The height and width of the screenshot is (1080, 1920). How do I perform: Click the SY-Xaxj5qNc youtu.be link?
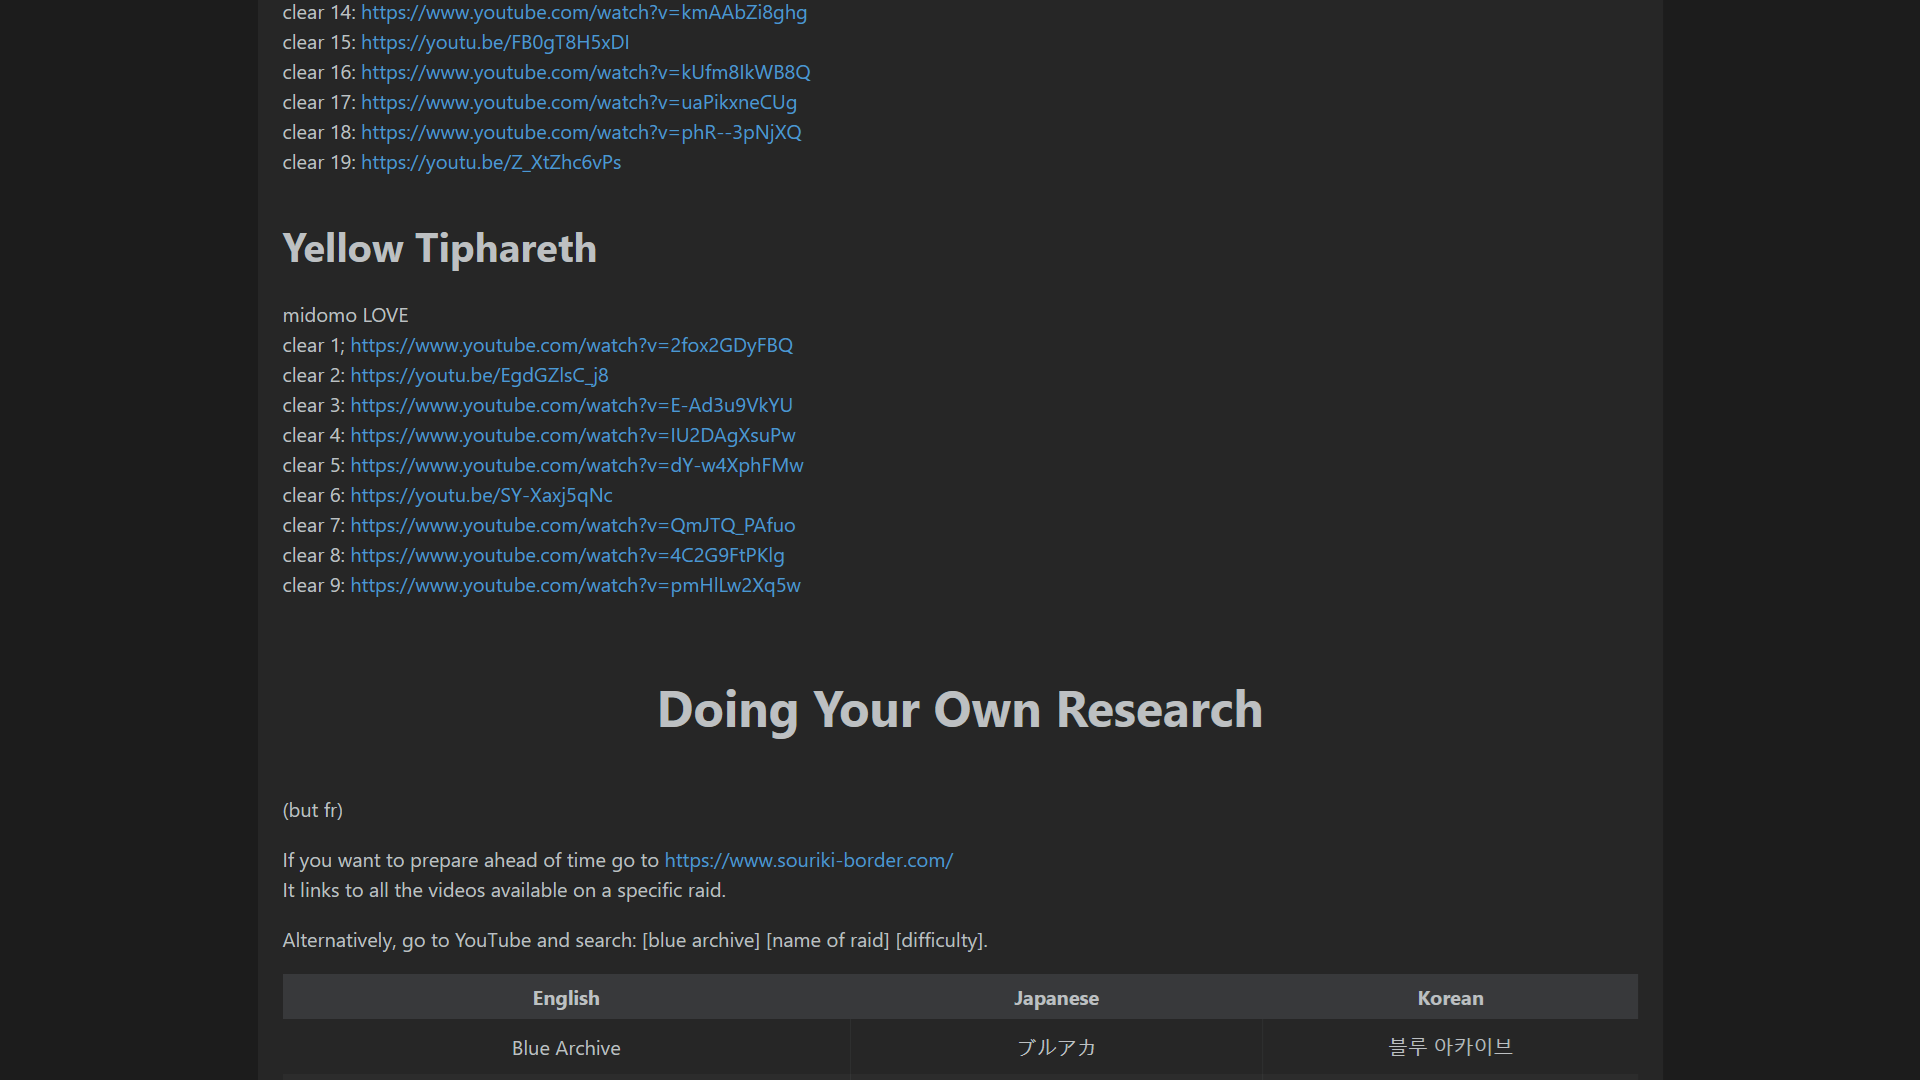pos(481,496)
